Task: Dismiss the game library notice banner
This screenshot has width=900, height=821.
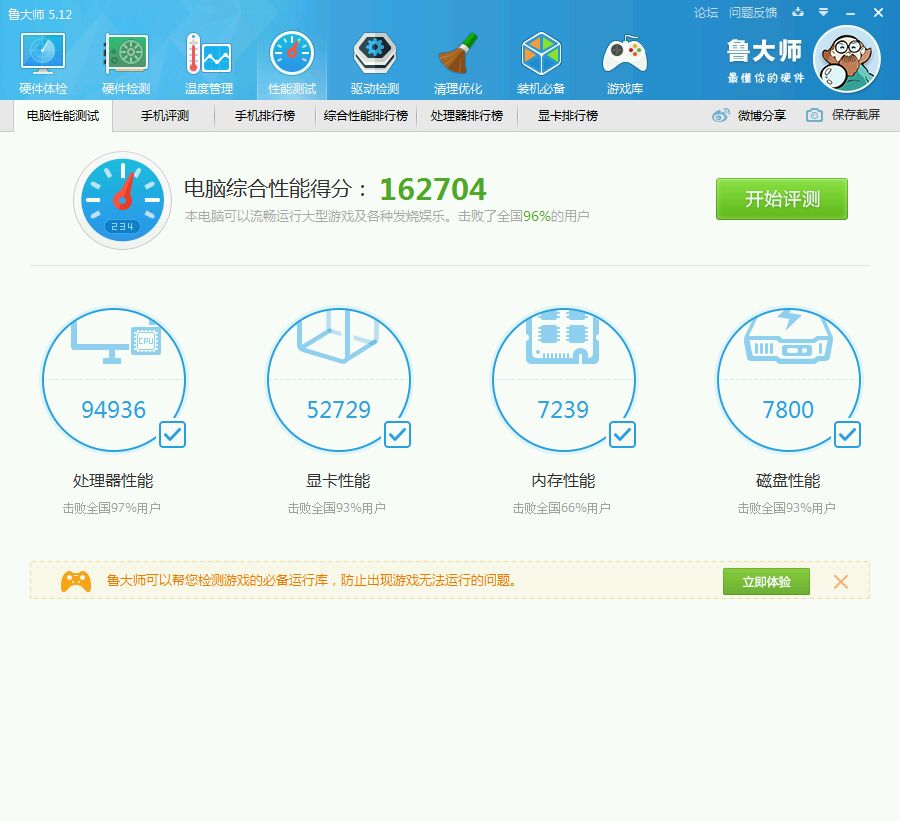Action: pyautogui.click(x=841, y=582)
